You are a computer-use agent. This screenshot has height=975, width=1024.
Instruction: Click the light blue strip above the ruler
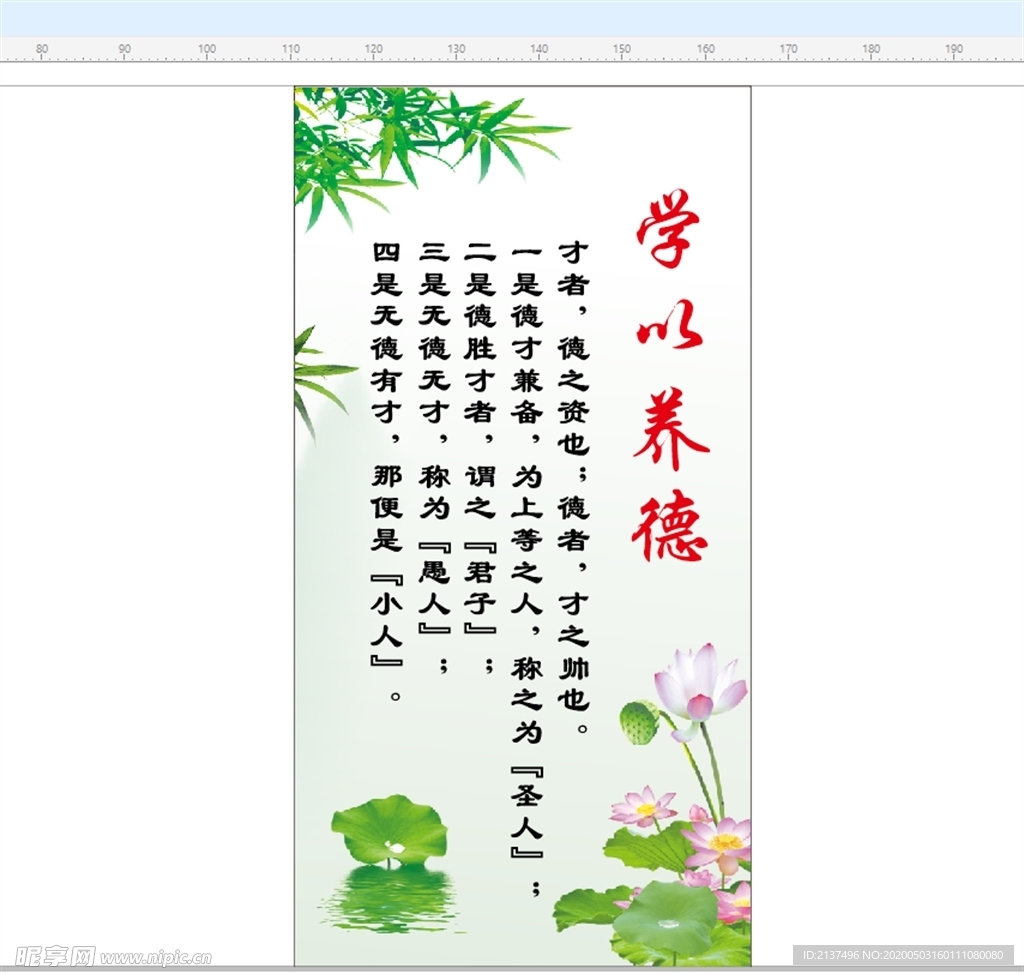[512, 15]
